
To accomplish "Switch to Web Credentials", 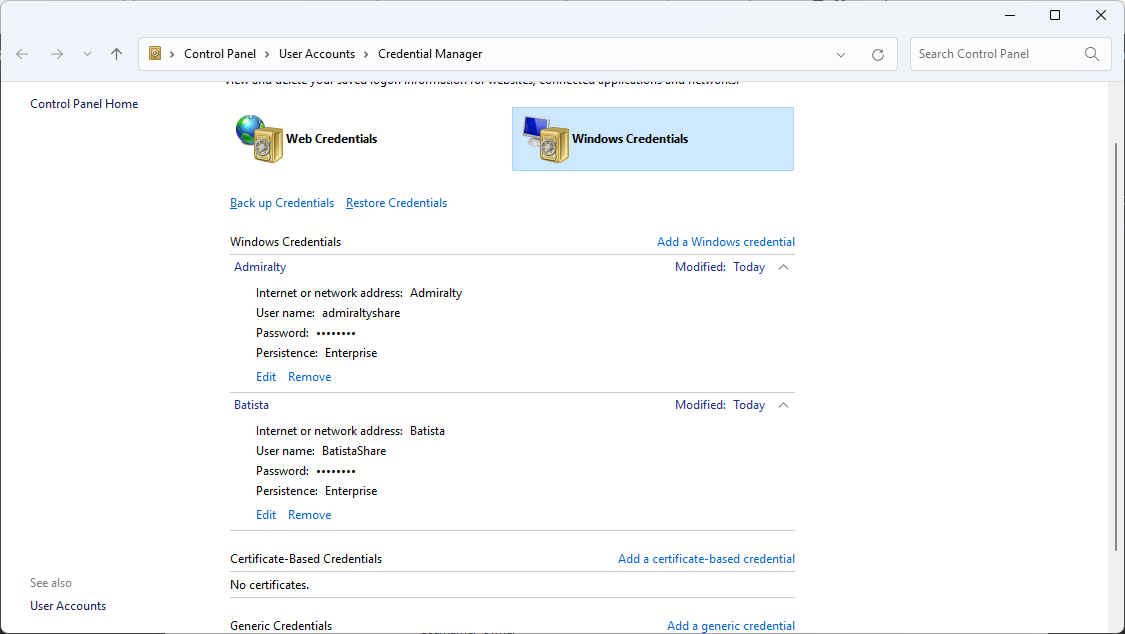I will (x=331, y=139).
